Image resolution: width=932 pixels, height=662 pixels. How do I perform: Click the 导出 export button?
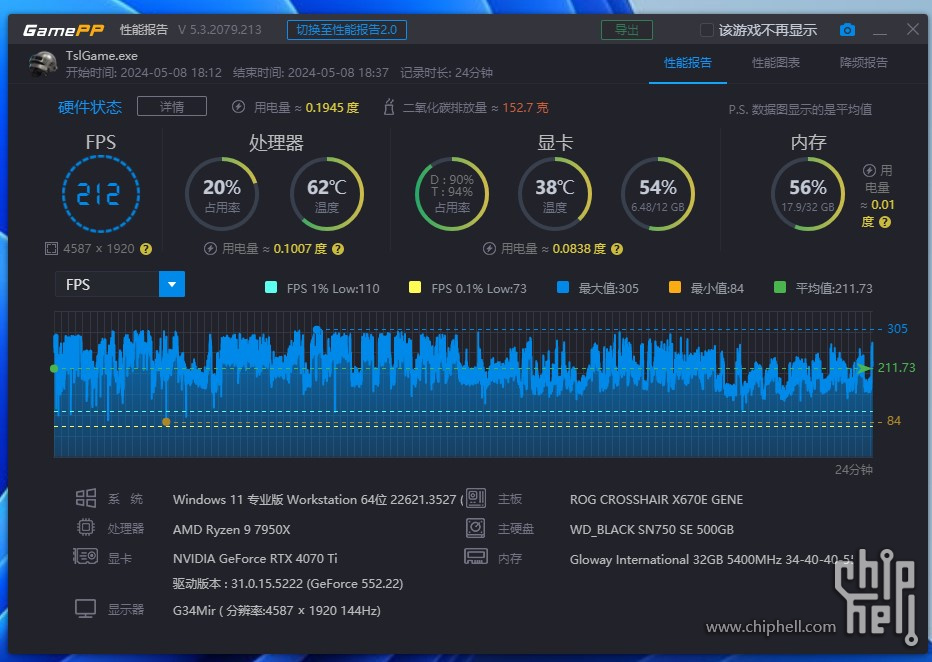click(627, 30)
